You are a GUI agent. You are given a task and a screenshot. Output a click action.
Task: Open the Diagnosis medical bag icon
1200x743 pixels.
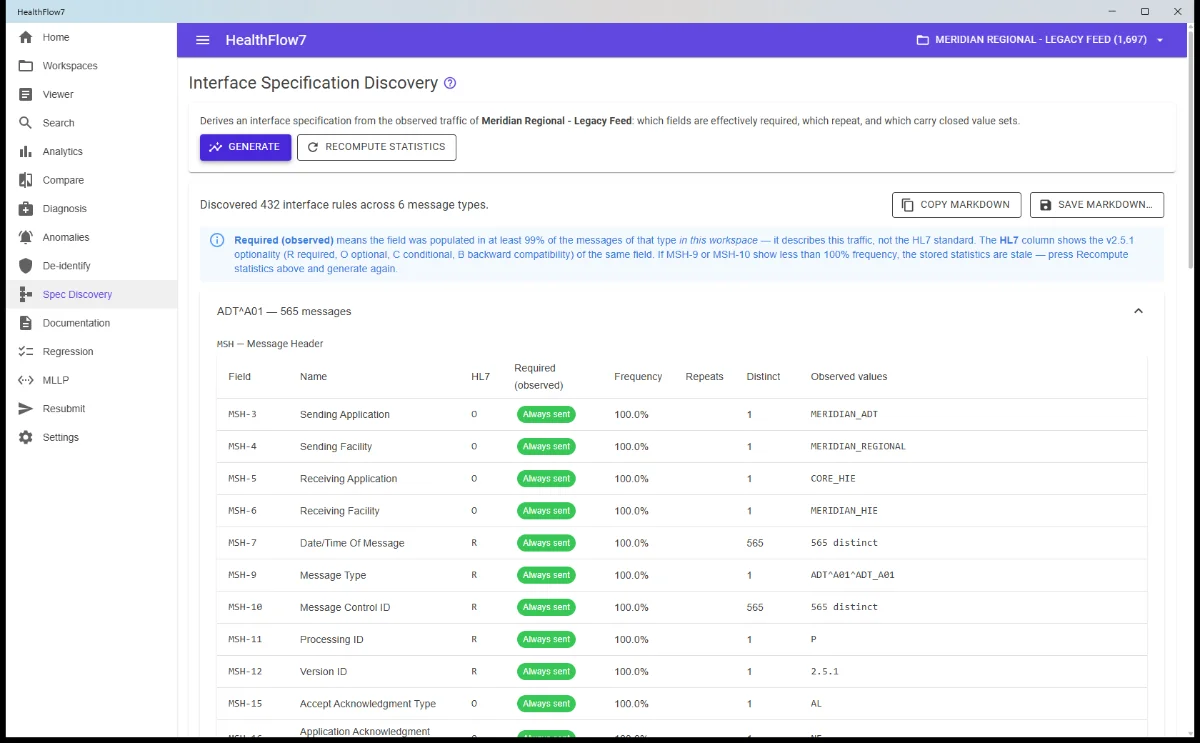26,209
